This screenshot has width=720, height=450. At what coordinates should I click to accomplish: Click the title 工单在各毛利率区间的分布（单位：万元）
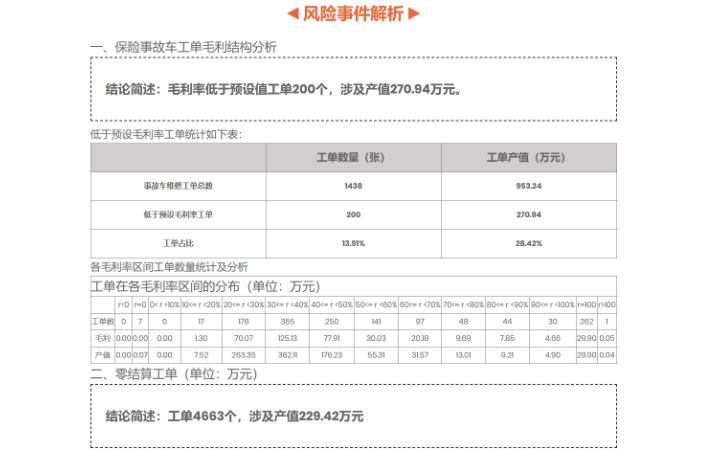pos(205,287)
